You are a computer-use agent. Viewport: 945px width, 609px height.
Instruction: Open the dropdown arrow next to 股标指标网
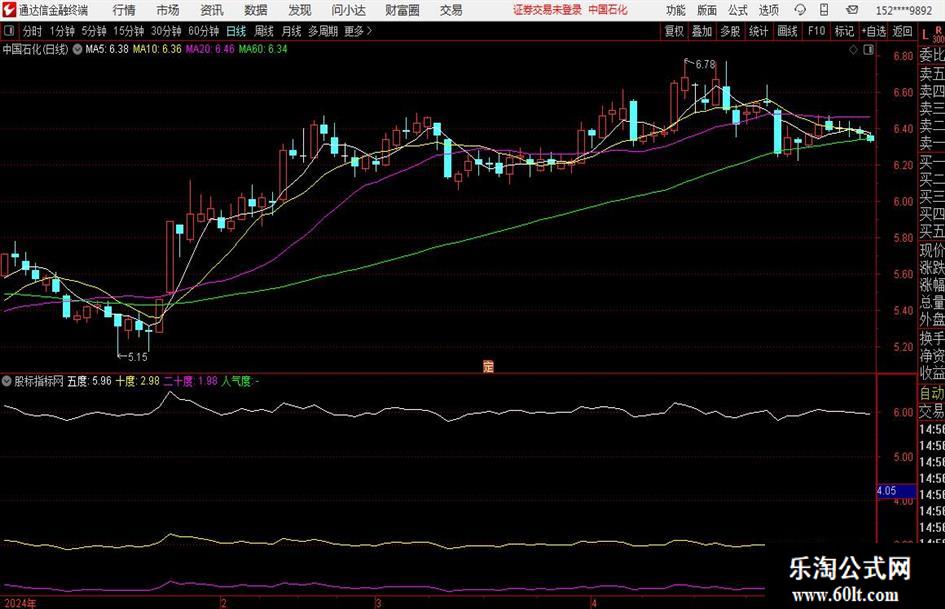7,381
